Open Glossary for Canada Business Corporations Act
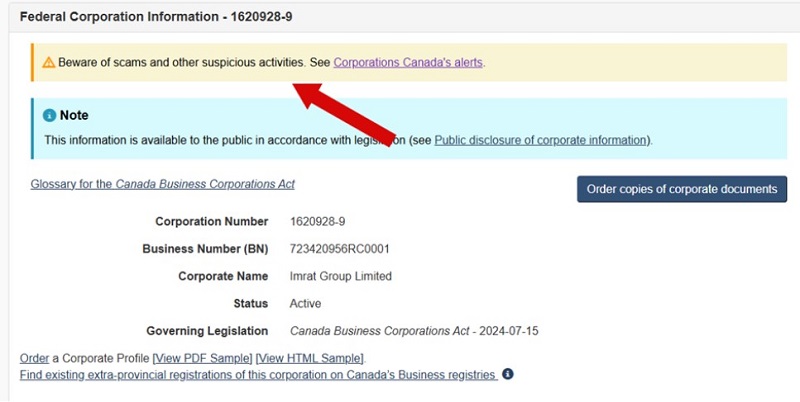 point(163,184)
